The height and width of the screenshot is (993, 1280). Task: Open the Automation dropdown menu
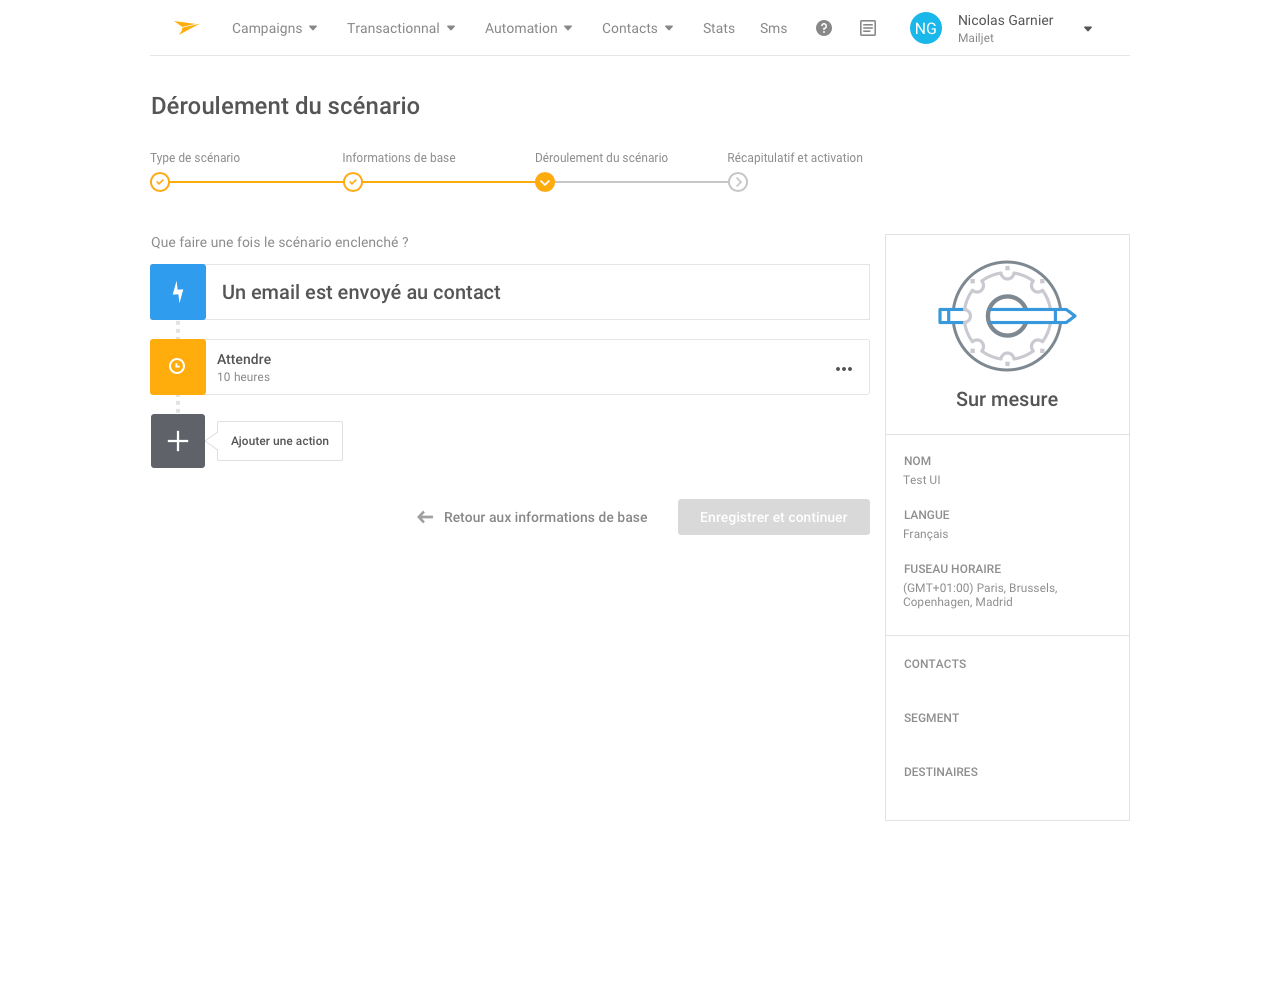529,28
